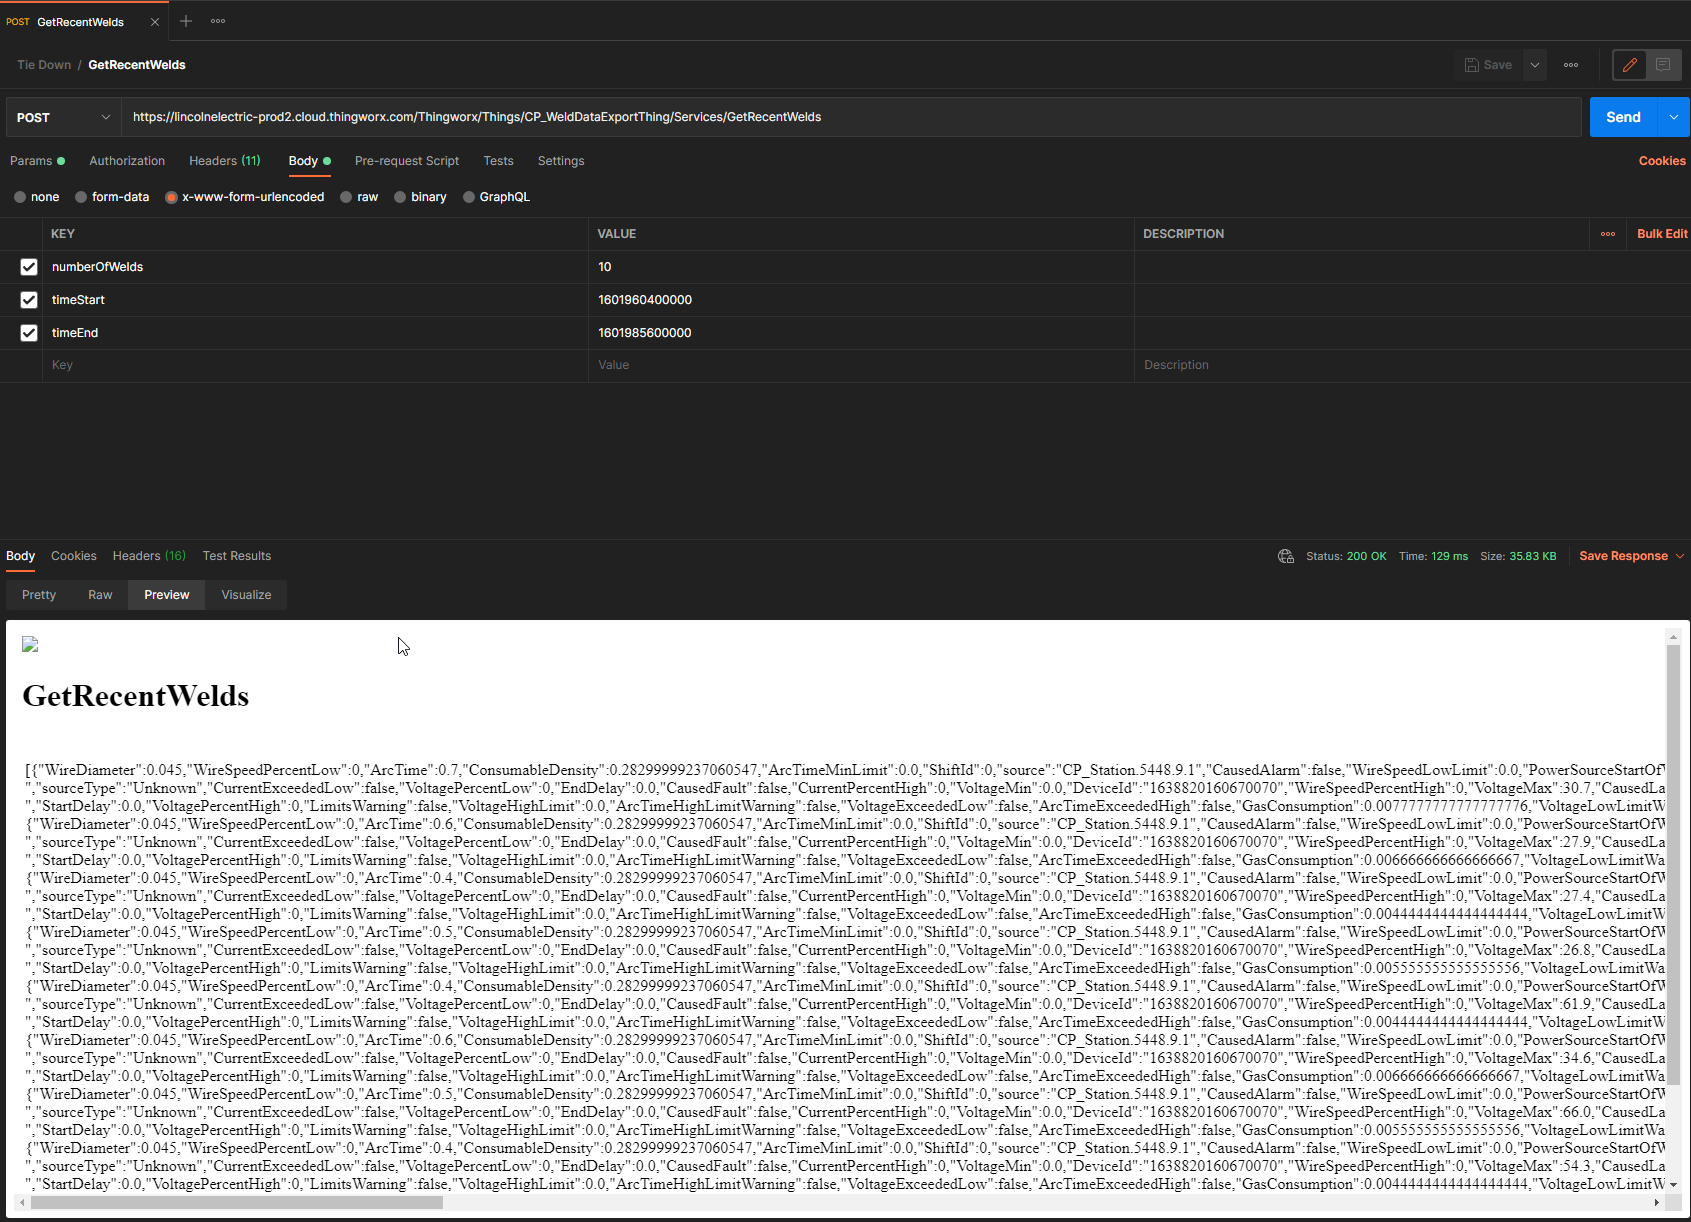Open the Authorization tab

point(127,161)
